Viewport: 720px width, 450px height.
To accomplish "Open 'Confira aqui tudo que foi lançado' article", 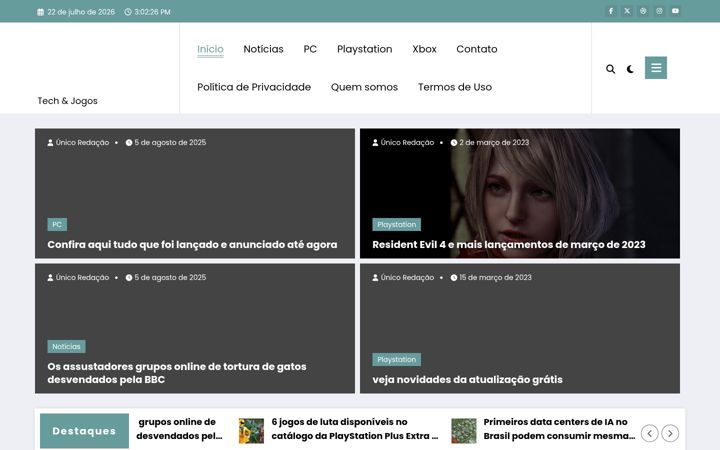I will [x=192, y=245].
